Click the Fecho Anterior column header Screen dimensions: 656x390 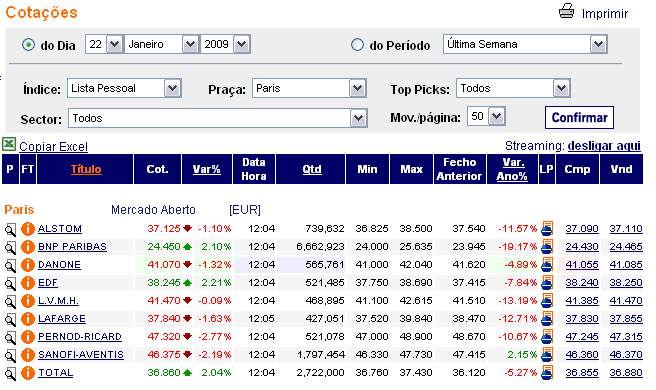(459, 169)
